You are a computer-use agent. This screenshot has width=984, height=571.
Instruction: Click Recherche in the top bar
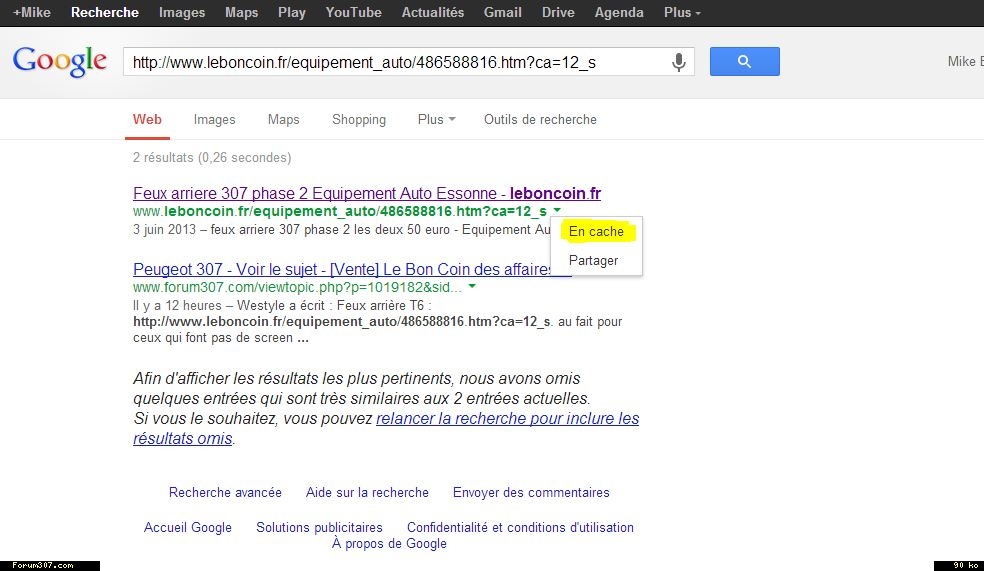coord(105,13)
